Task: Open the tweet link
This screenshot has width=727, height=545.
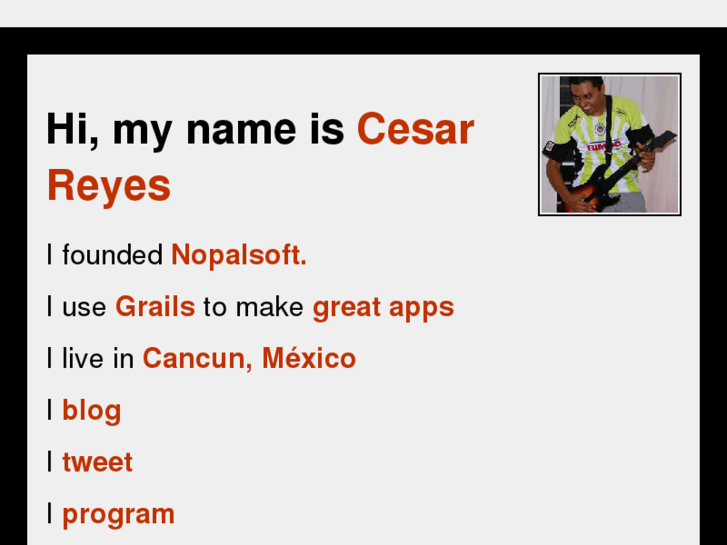Action: coord(98,462)
